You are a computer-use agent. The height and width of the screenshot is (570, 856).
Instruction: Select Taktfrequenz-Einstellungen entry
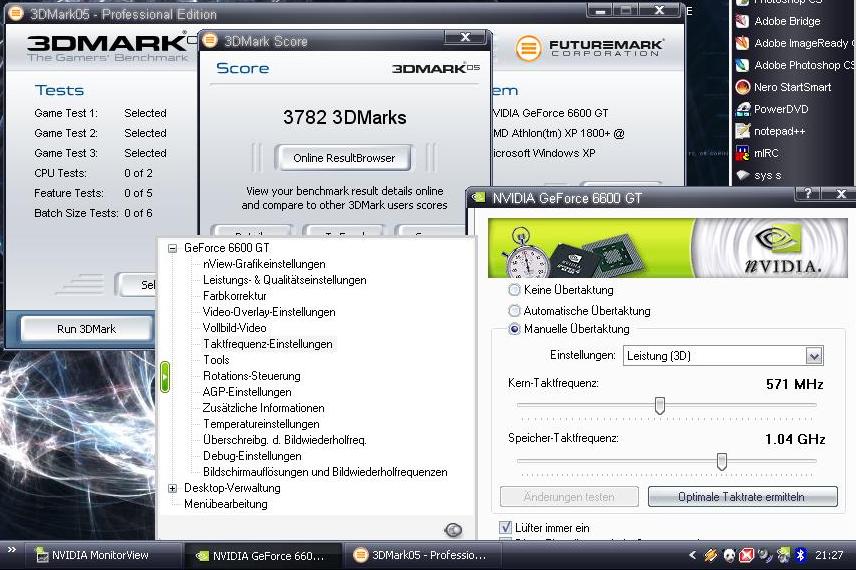pos(268,344)
